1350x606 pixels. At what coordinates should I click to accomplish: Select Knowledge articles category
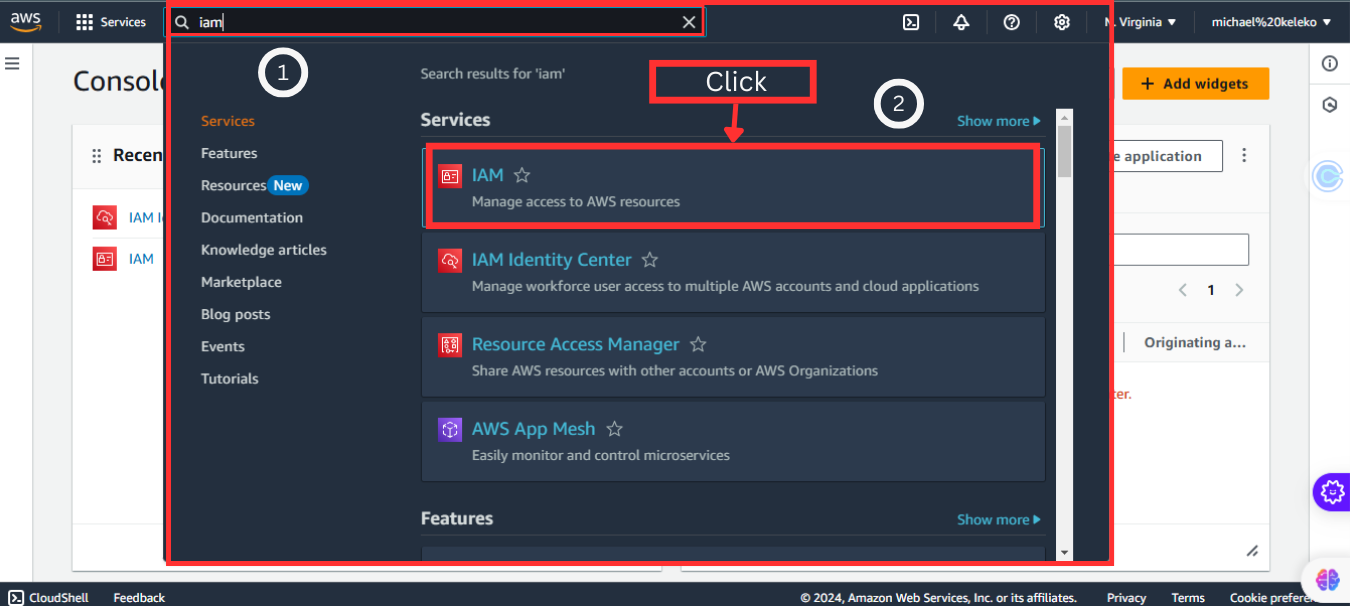tap(264, 250)
